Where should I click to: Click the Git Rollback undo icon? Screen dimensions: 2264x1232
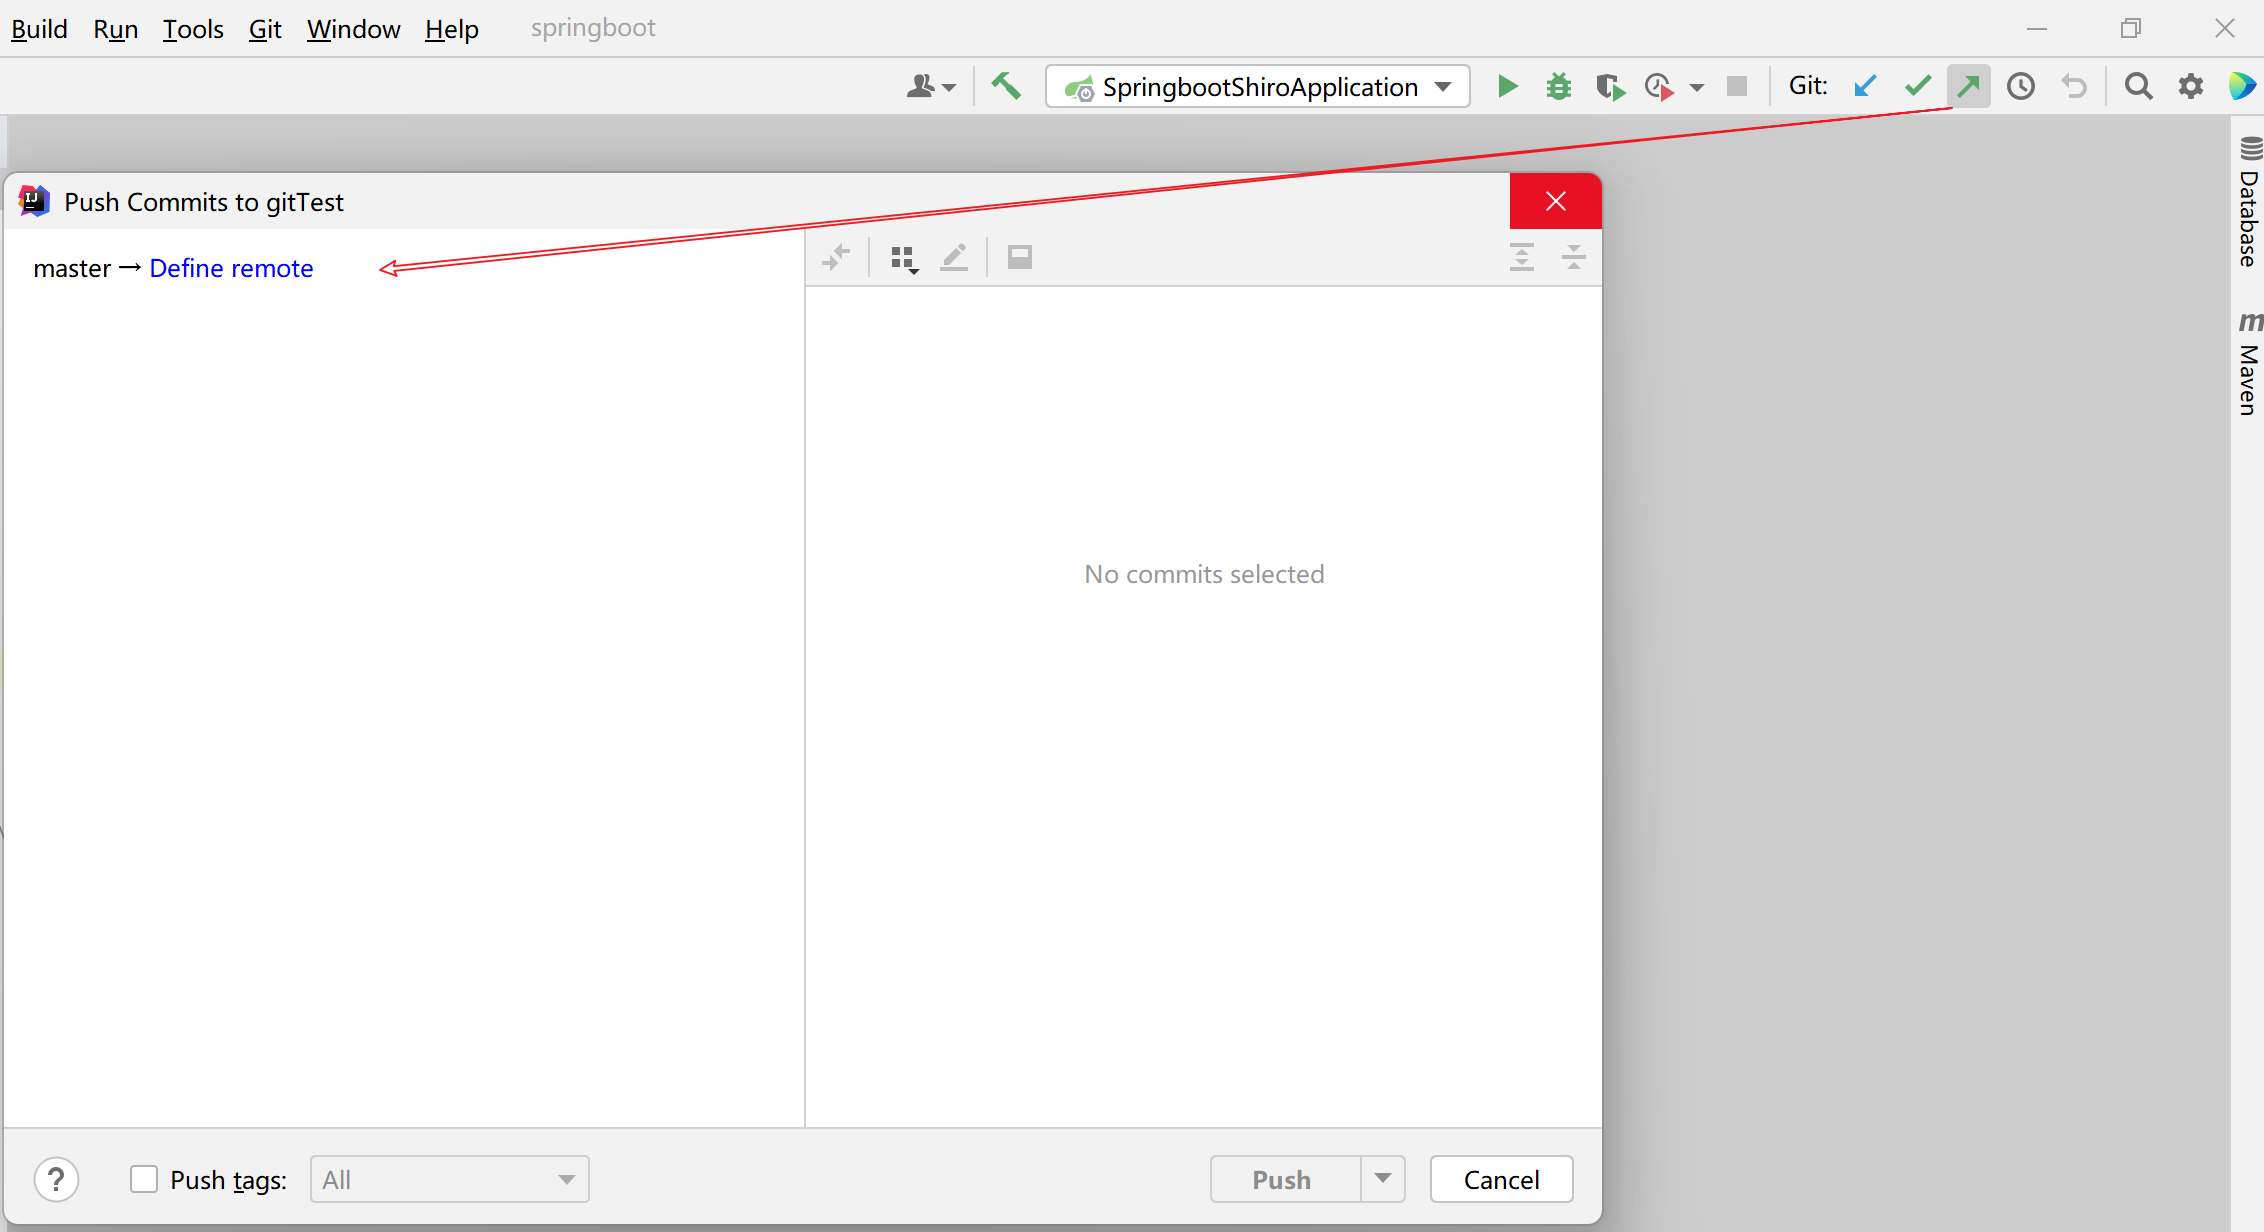2074,87
